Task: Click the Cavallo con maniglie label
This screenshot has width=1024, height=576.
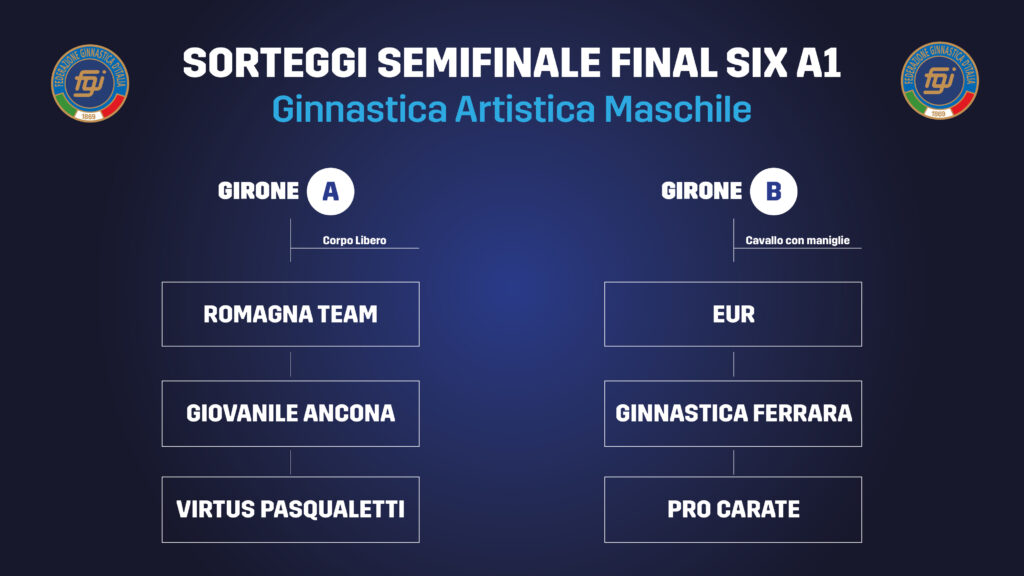Action: click(797, 240)
